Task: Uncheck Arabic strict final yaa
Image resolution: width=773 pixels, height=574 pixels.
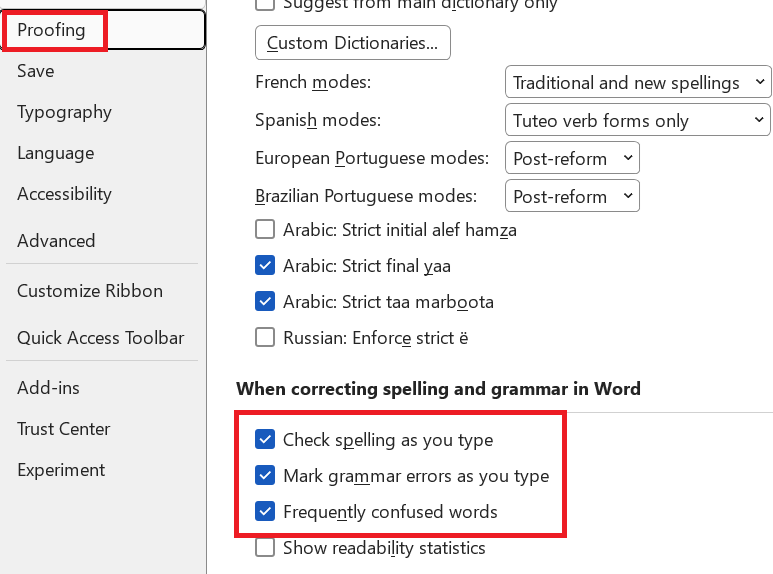Action: click(x=265, y=265)
